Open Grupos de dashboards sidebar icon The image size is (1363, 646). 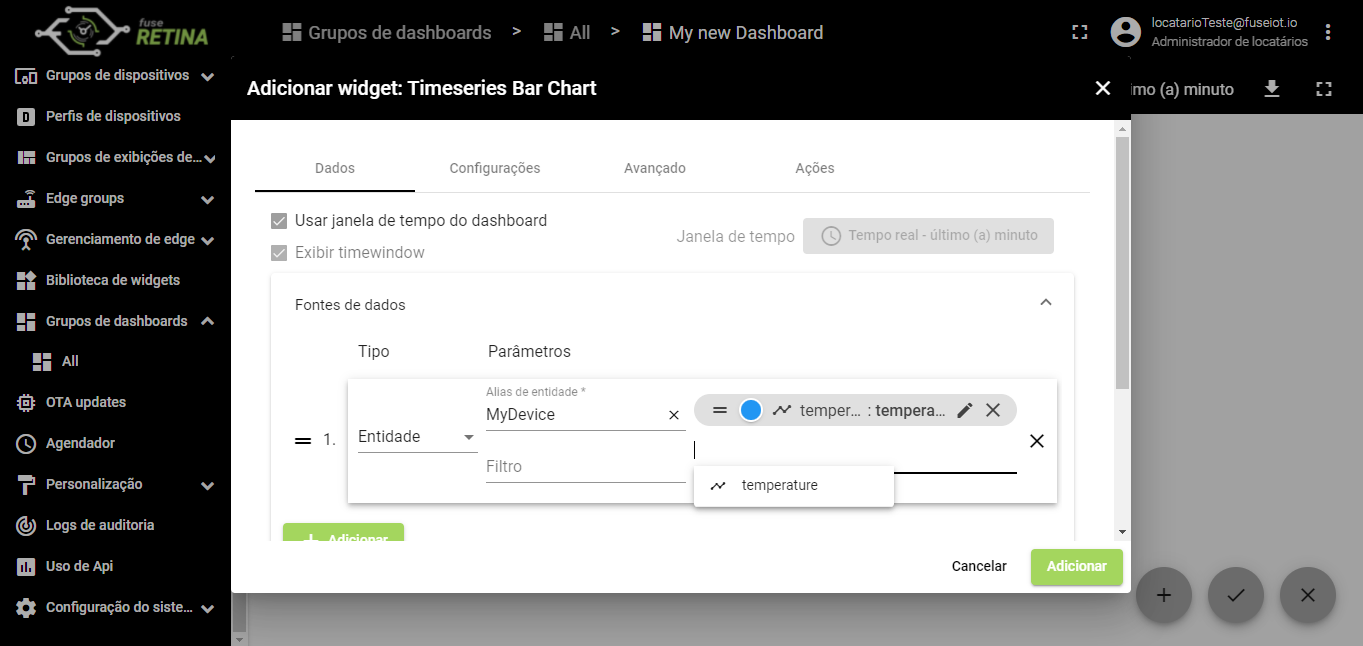(x=26, y=321)
